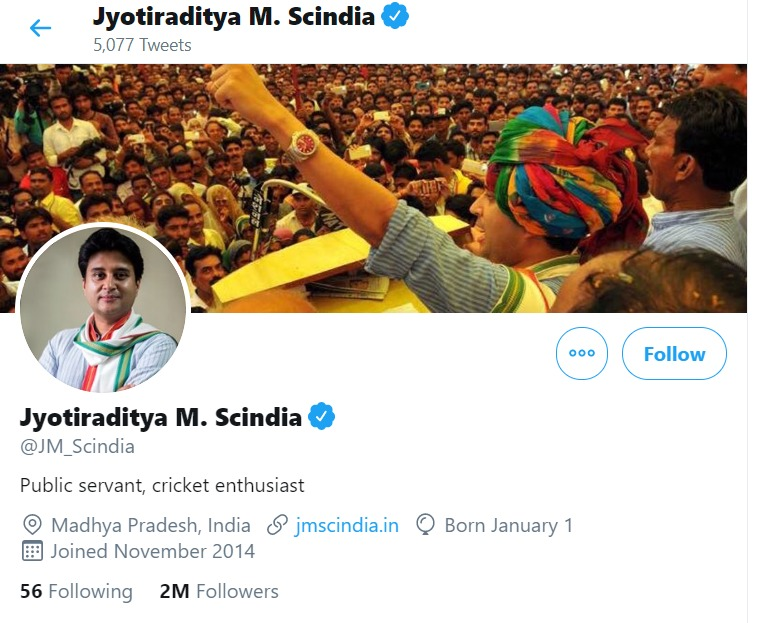Open the jmscindia.in website link

(x=347, y=525)
